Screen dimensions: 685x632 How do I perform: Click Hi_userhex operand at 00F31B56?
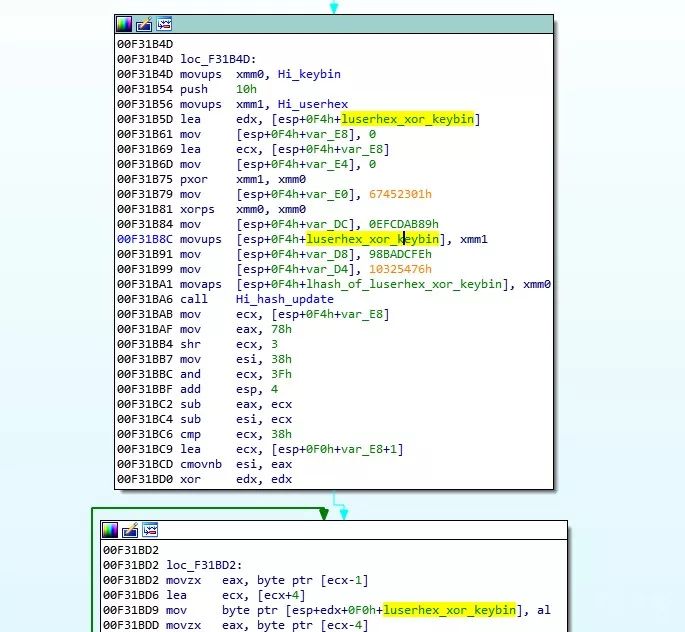313,104
